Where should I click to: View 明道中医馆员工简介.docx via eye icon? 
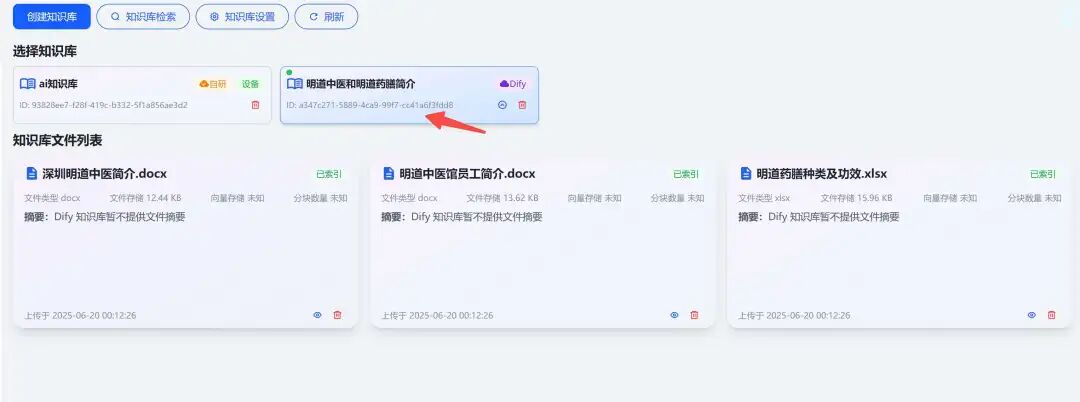point(674,315)
